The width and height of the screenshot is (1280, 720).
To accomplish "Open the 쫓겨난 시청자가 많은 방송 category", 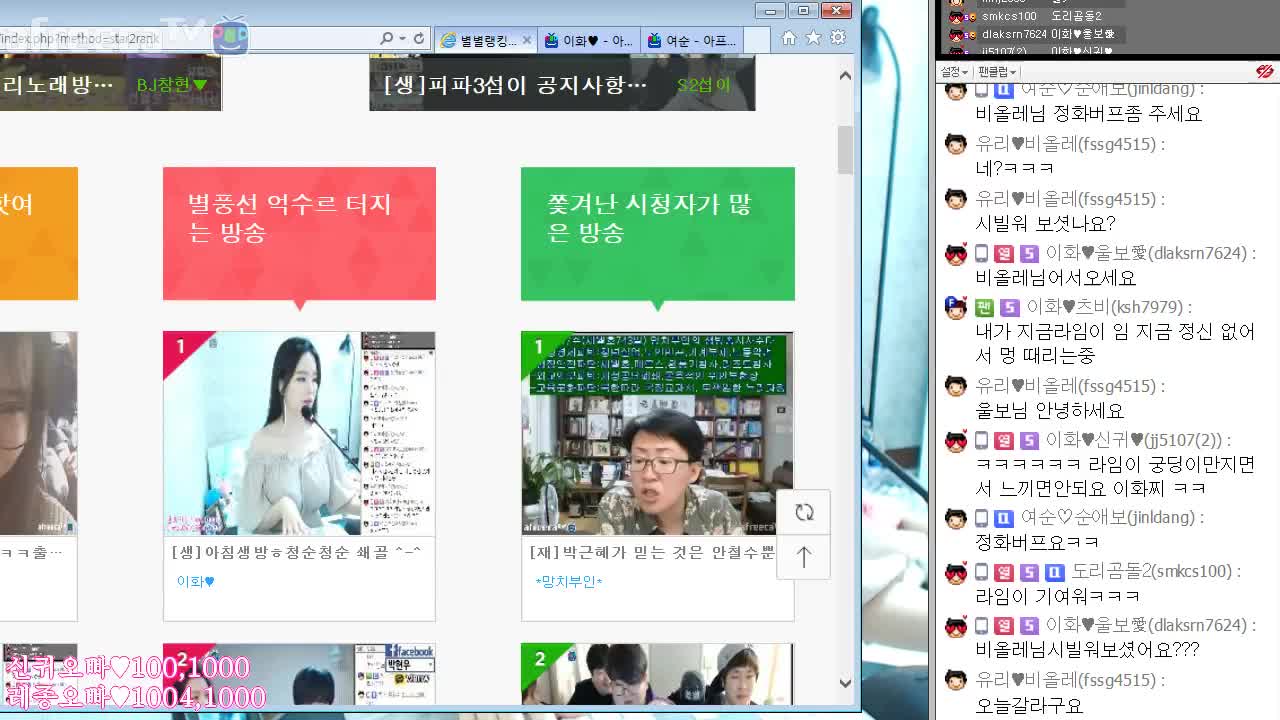I will pyautogui.click(x=658, y=233).
